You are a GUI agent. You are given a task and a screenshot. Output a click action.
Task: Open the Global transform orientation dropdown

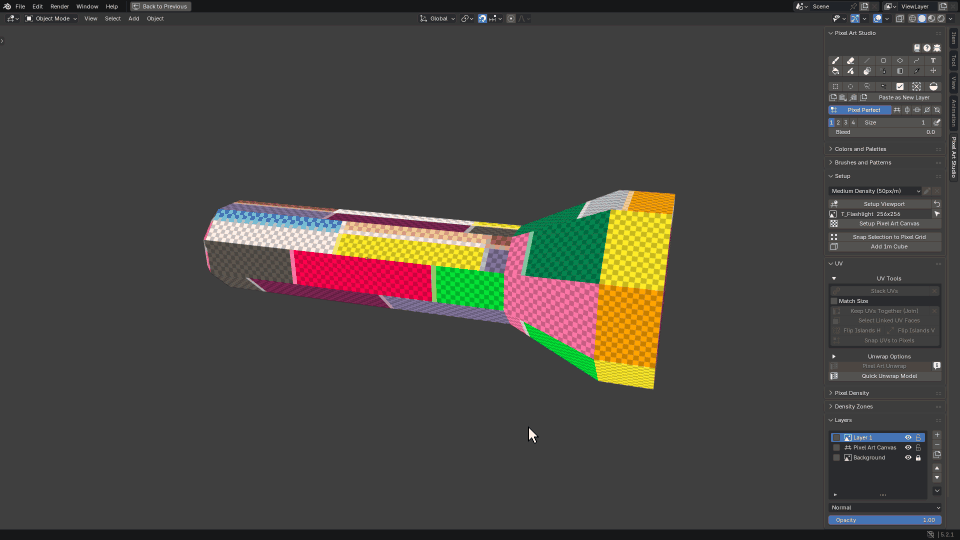tap(437, 18)
